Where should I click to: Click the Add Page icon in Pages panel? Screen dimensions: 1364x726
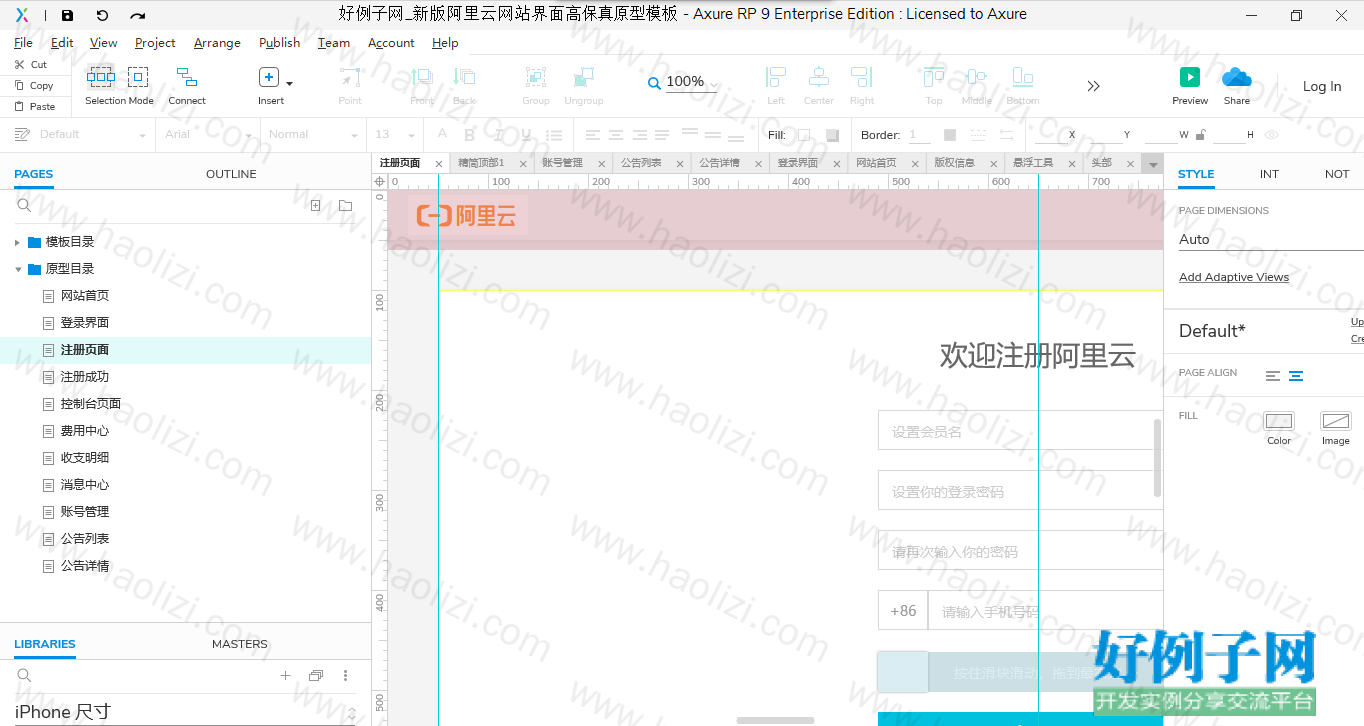point(316,206)
